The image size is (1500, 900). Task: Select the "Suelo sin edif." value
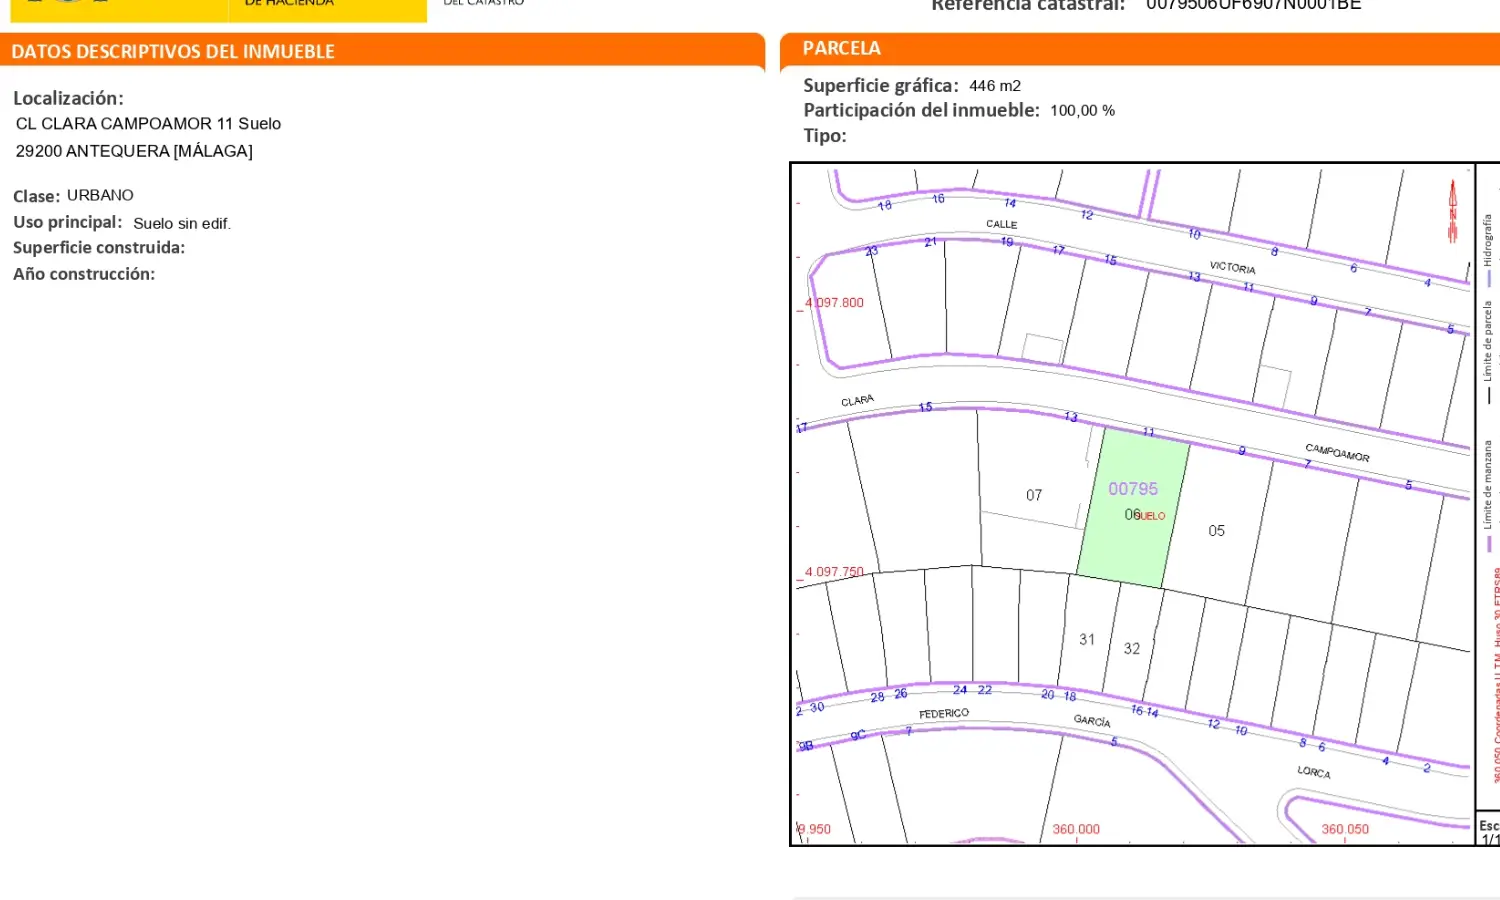(182, 224)
